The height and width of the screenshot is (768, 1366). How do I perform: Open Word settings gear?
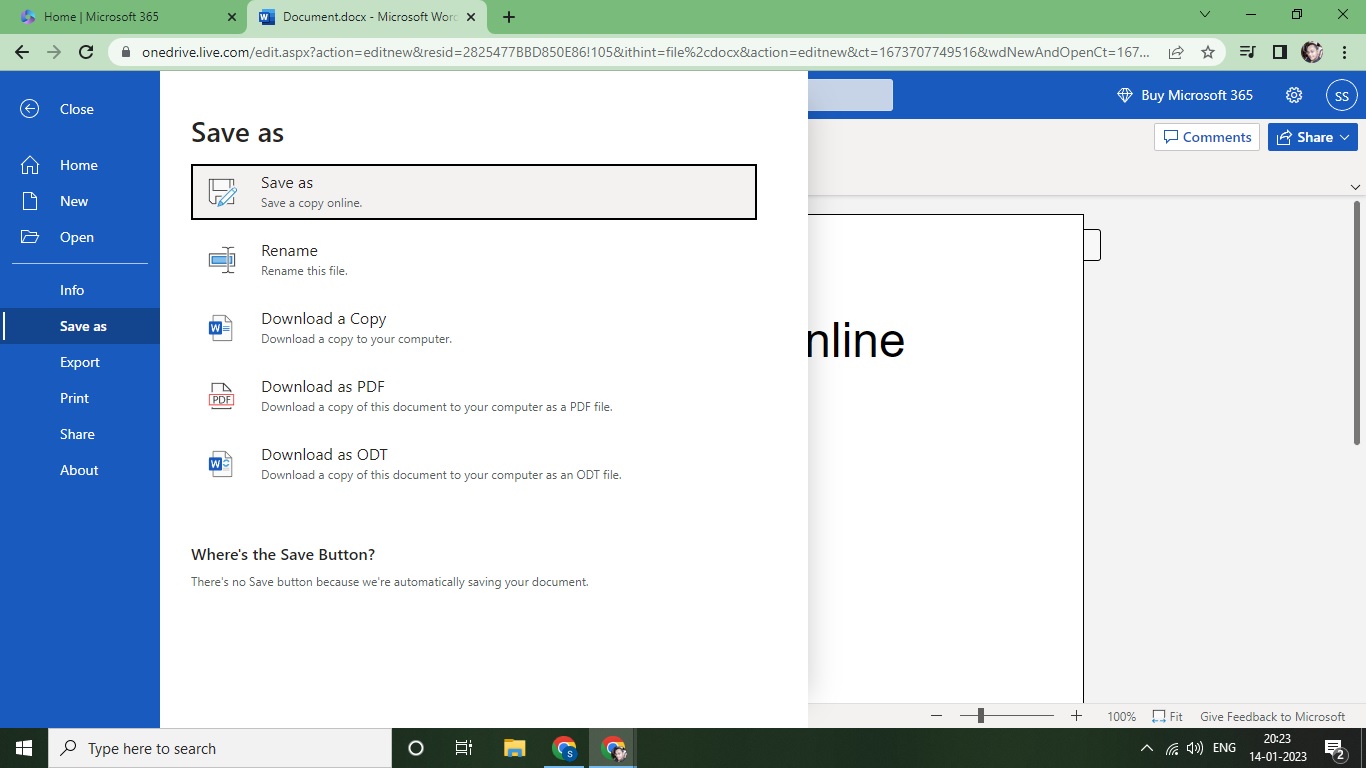1294,95
